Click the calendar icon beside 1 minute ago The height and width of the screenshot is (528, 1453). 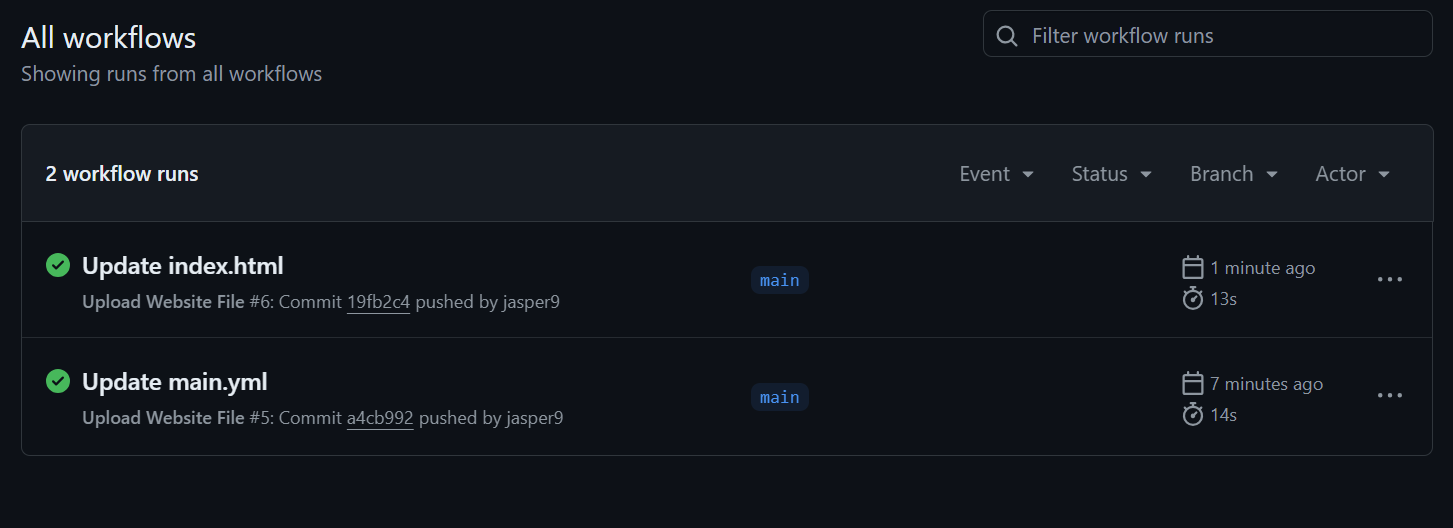pos(1192,267)
